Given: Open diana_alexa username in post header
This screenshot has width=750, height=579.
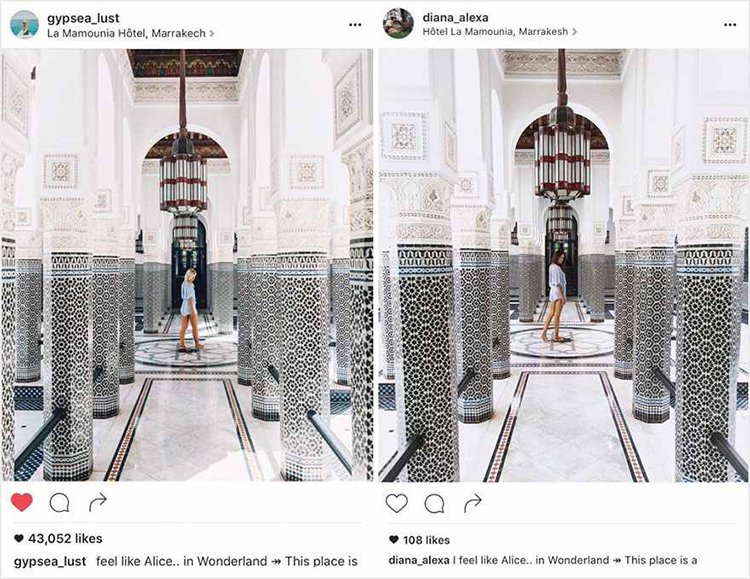Looking at the screenshot, I should 455,18.
